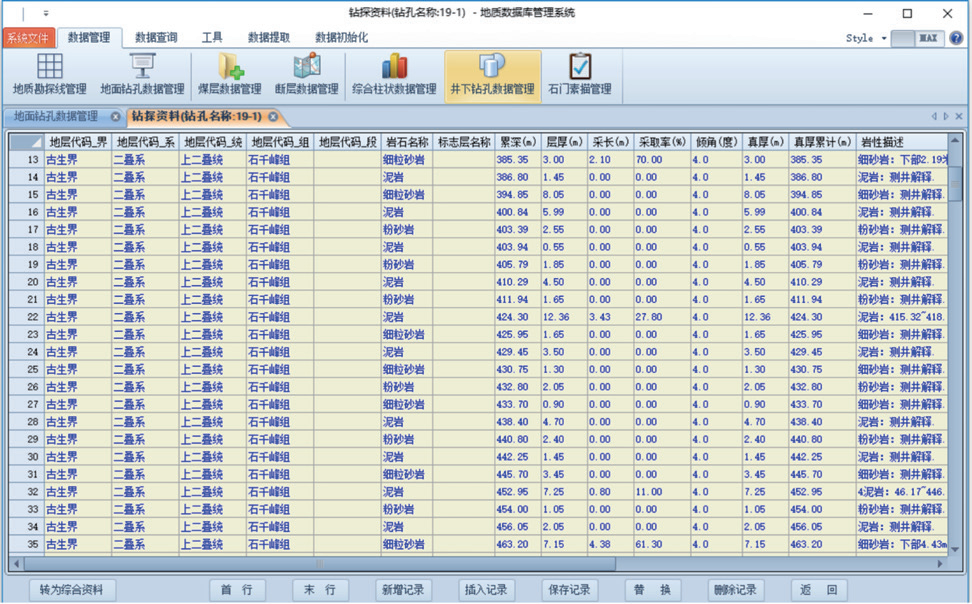Click the 地层代码_组 column header
972x604 pixels.
coord(280,142)
